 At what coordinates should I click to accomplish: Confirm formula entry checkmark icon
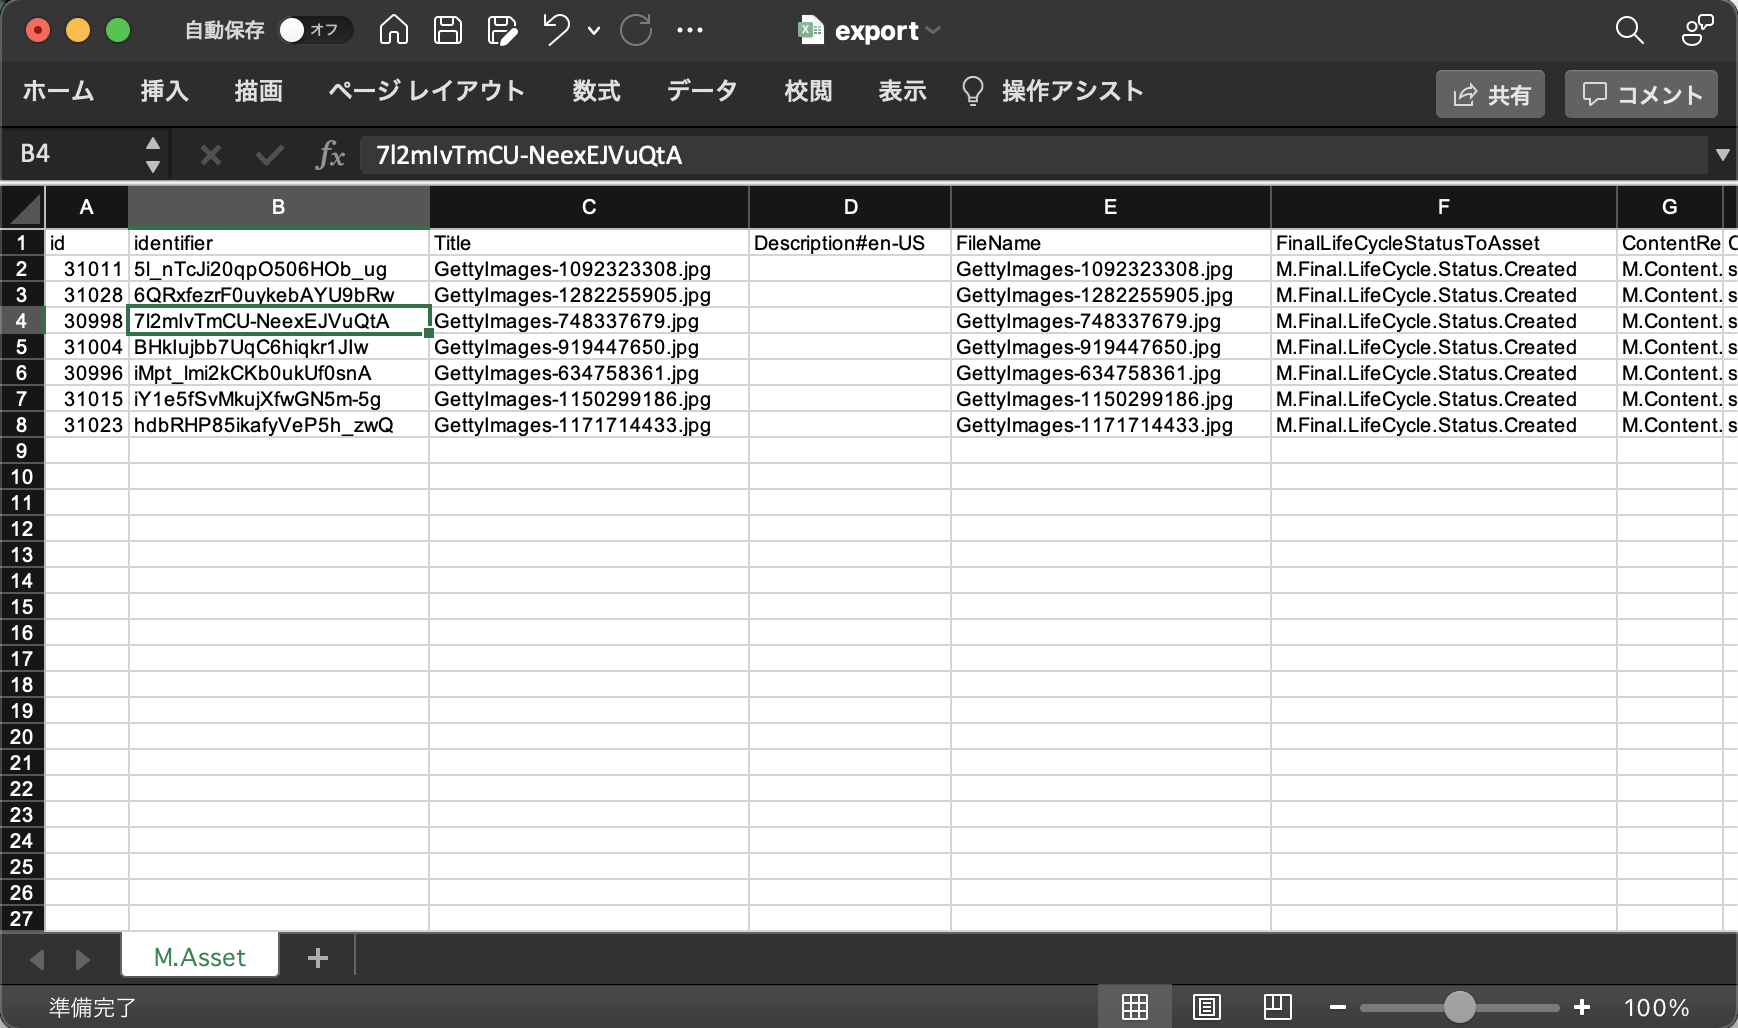269,155
